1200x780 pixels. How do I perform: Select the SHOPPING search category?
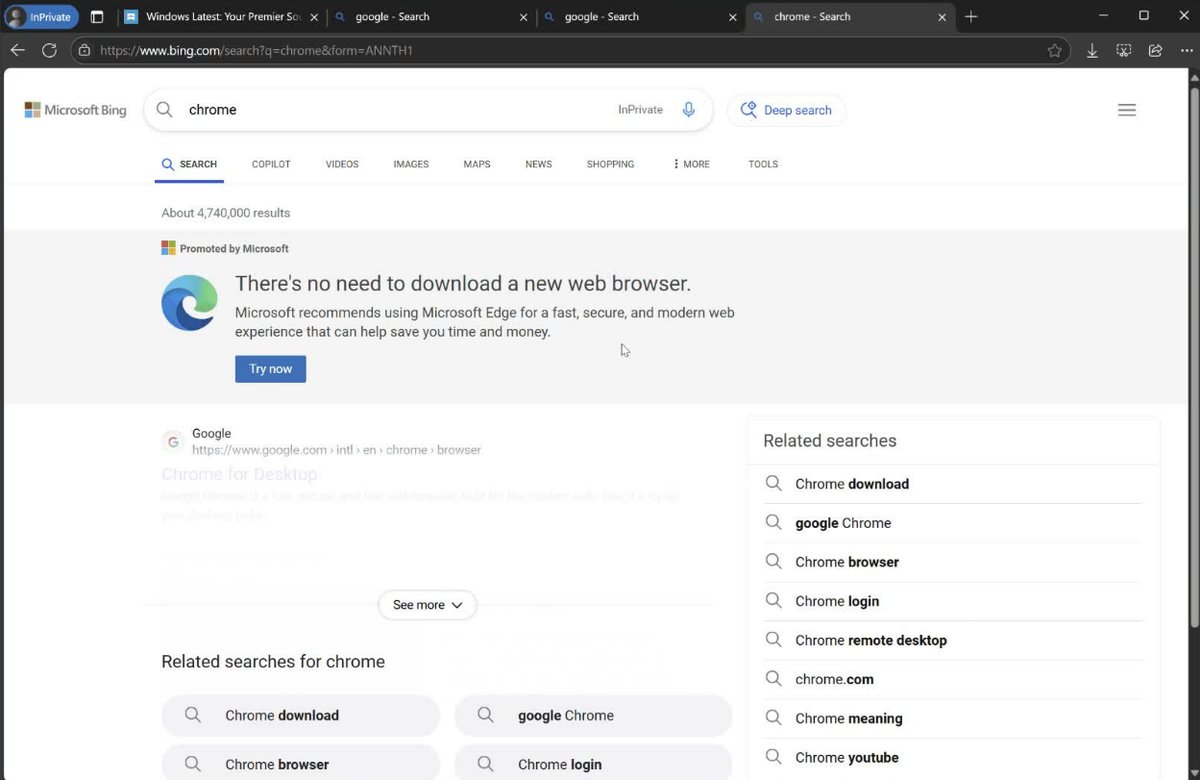tap(610, 164)
